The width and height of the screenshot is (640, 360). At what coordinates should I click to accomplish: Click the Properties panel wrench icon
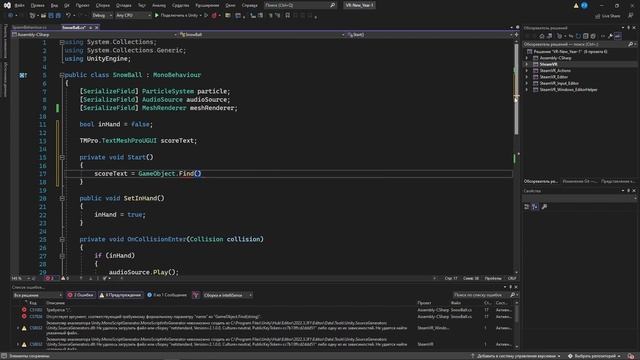[544, 207]
